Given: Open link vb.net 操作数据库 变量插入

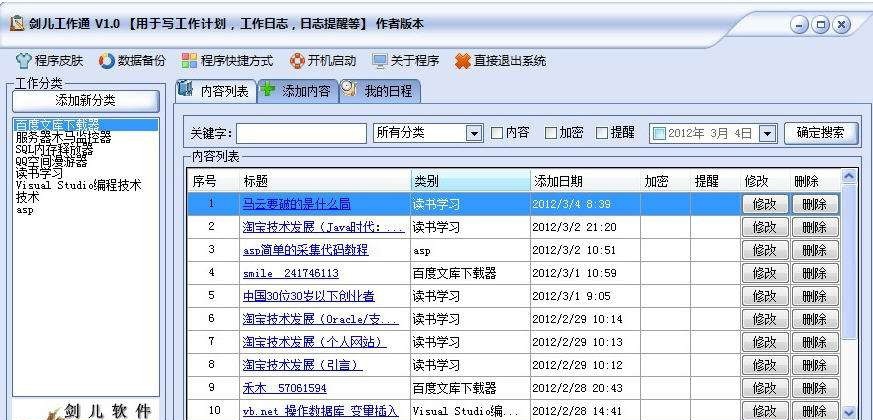Looking at the screenshot, I should [321, 411].
